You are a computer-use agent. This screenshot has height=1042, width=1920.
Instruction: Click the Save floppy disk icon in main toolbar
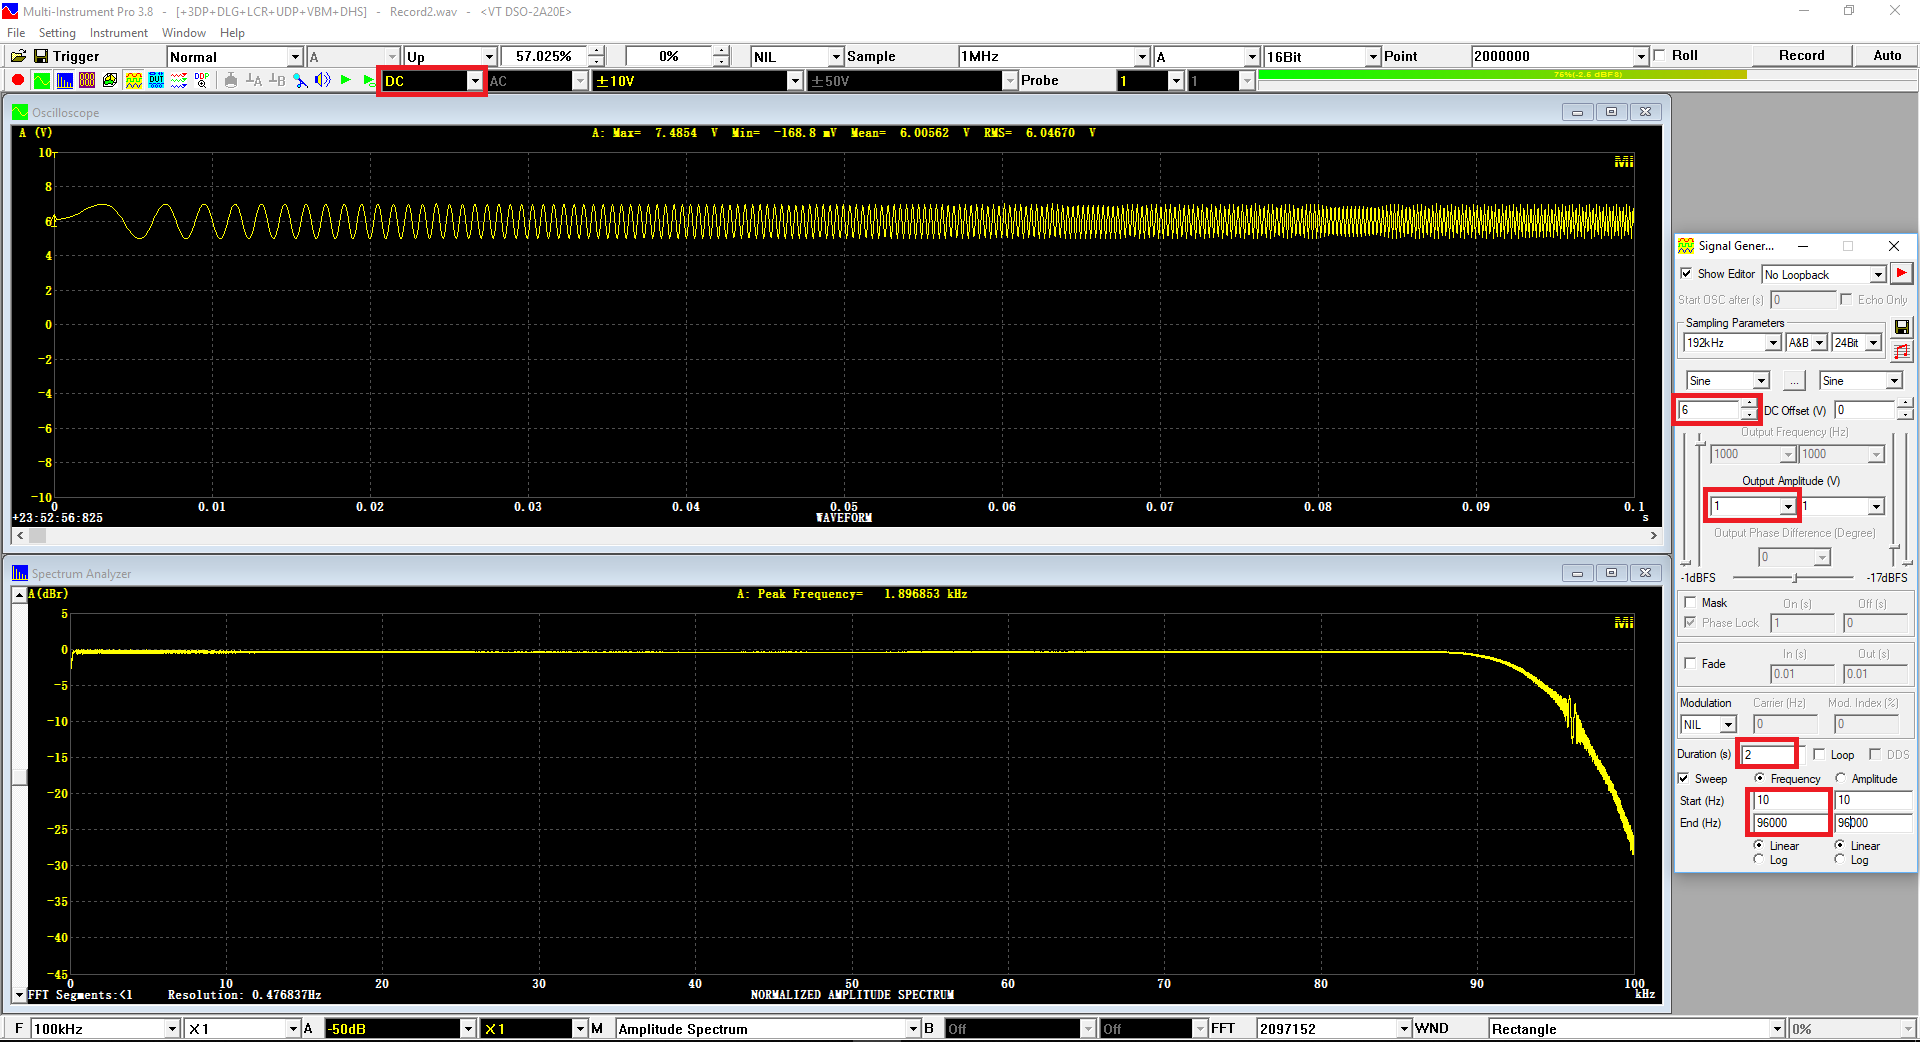[x=41, y=56]
